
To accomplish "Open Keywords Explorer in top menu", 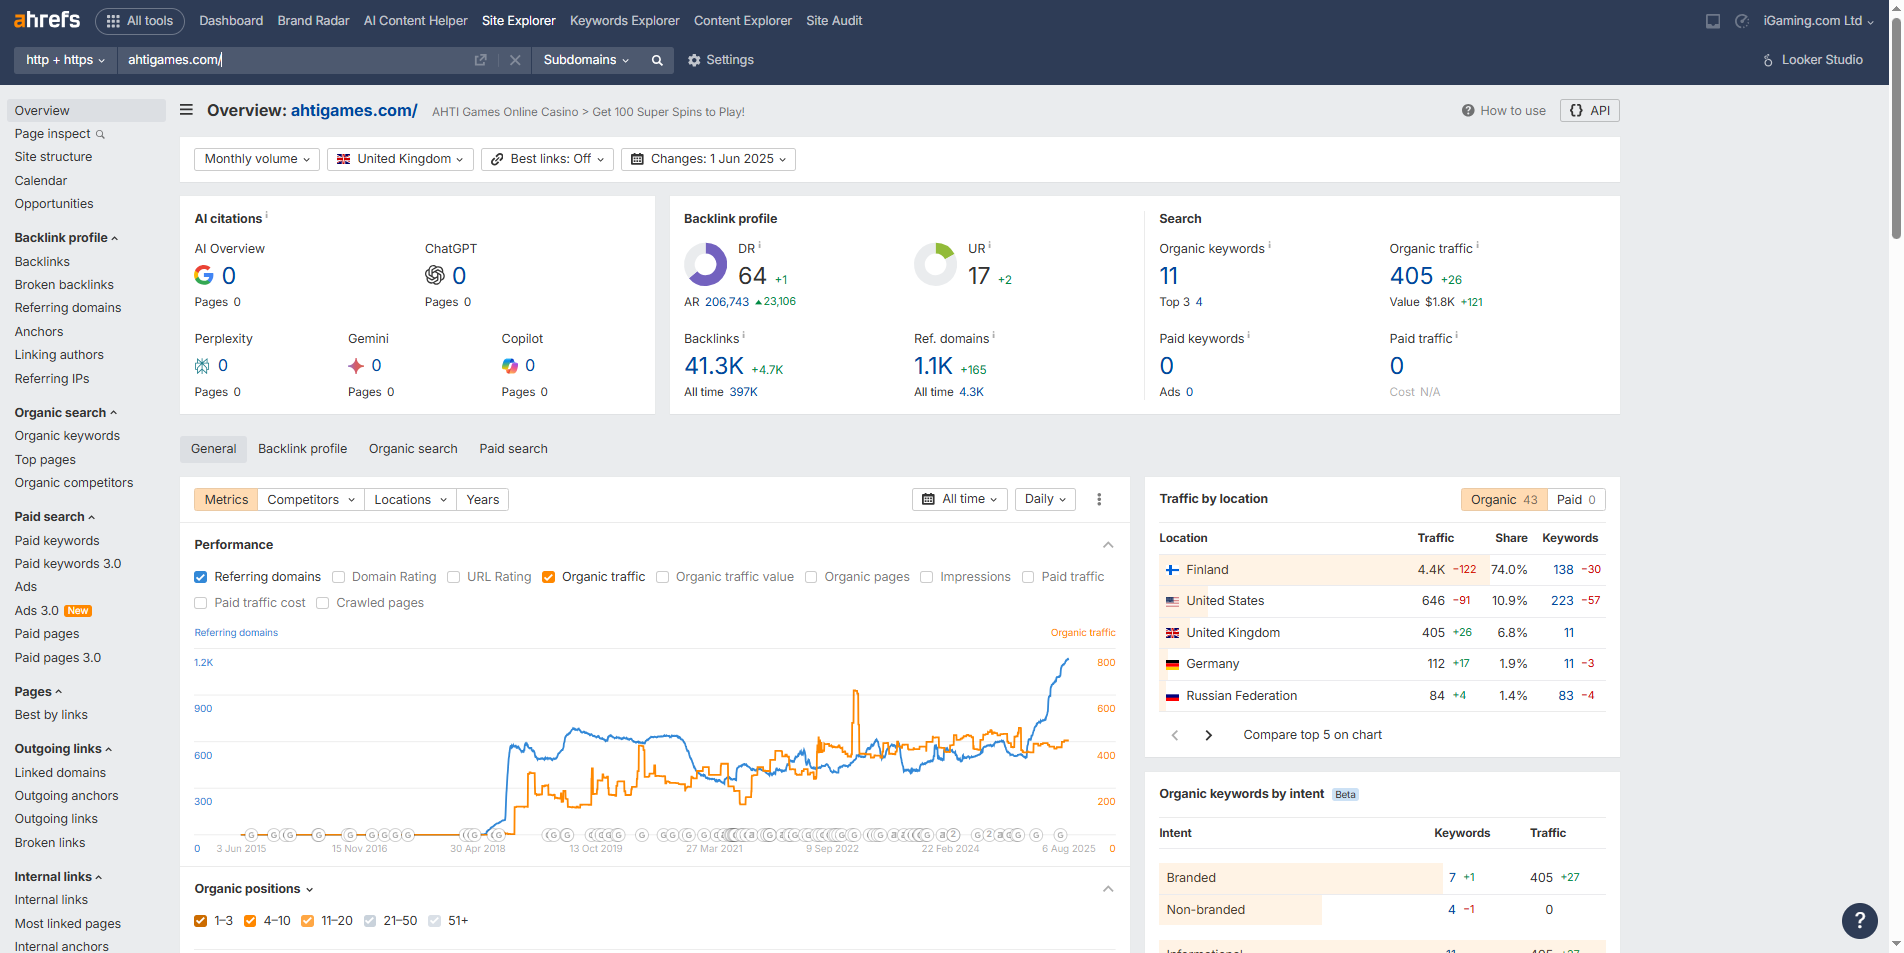I will point(625,21).
